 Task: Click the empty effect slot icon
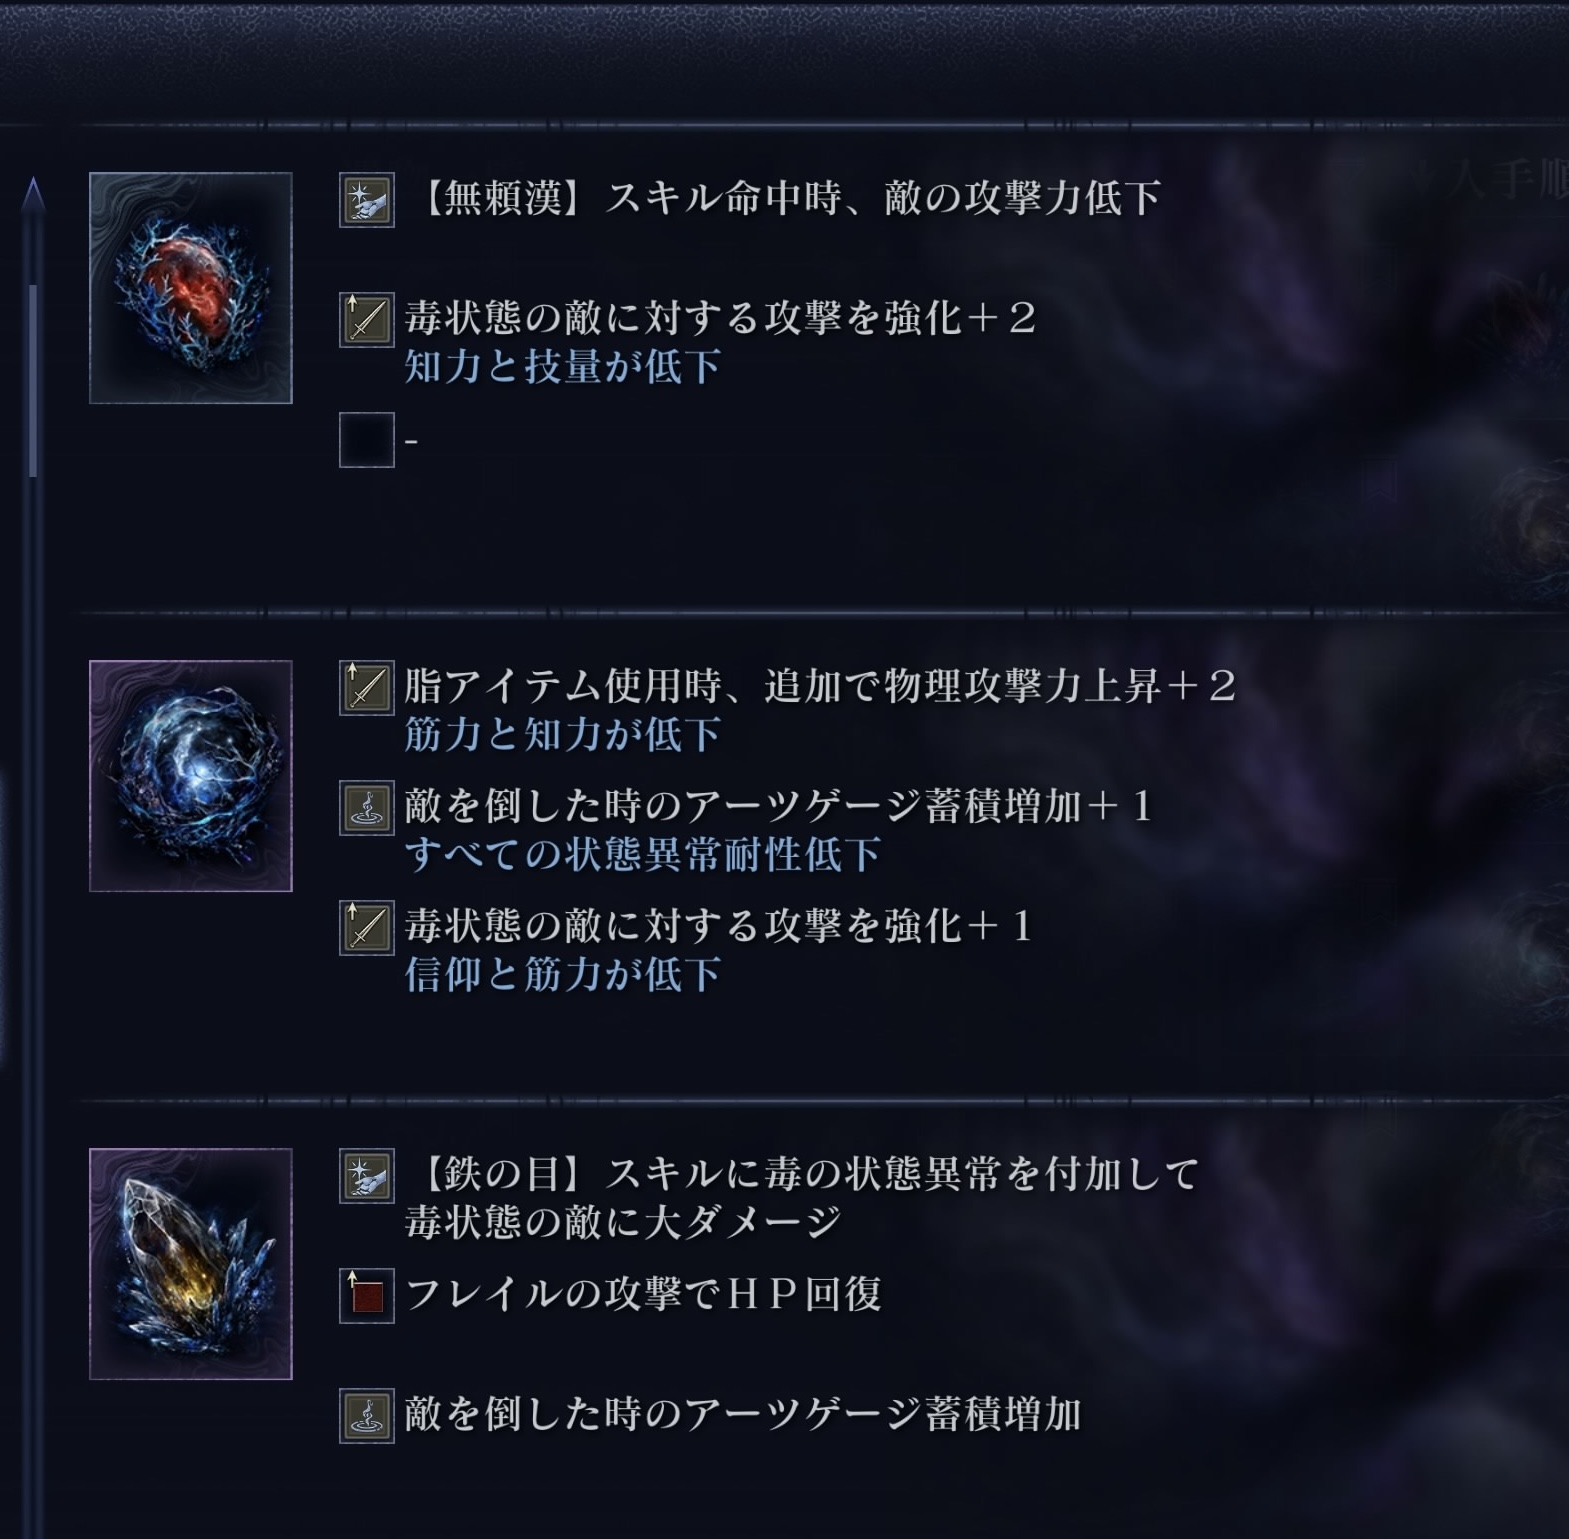tap(367, 440)
